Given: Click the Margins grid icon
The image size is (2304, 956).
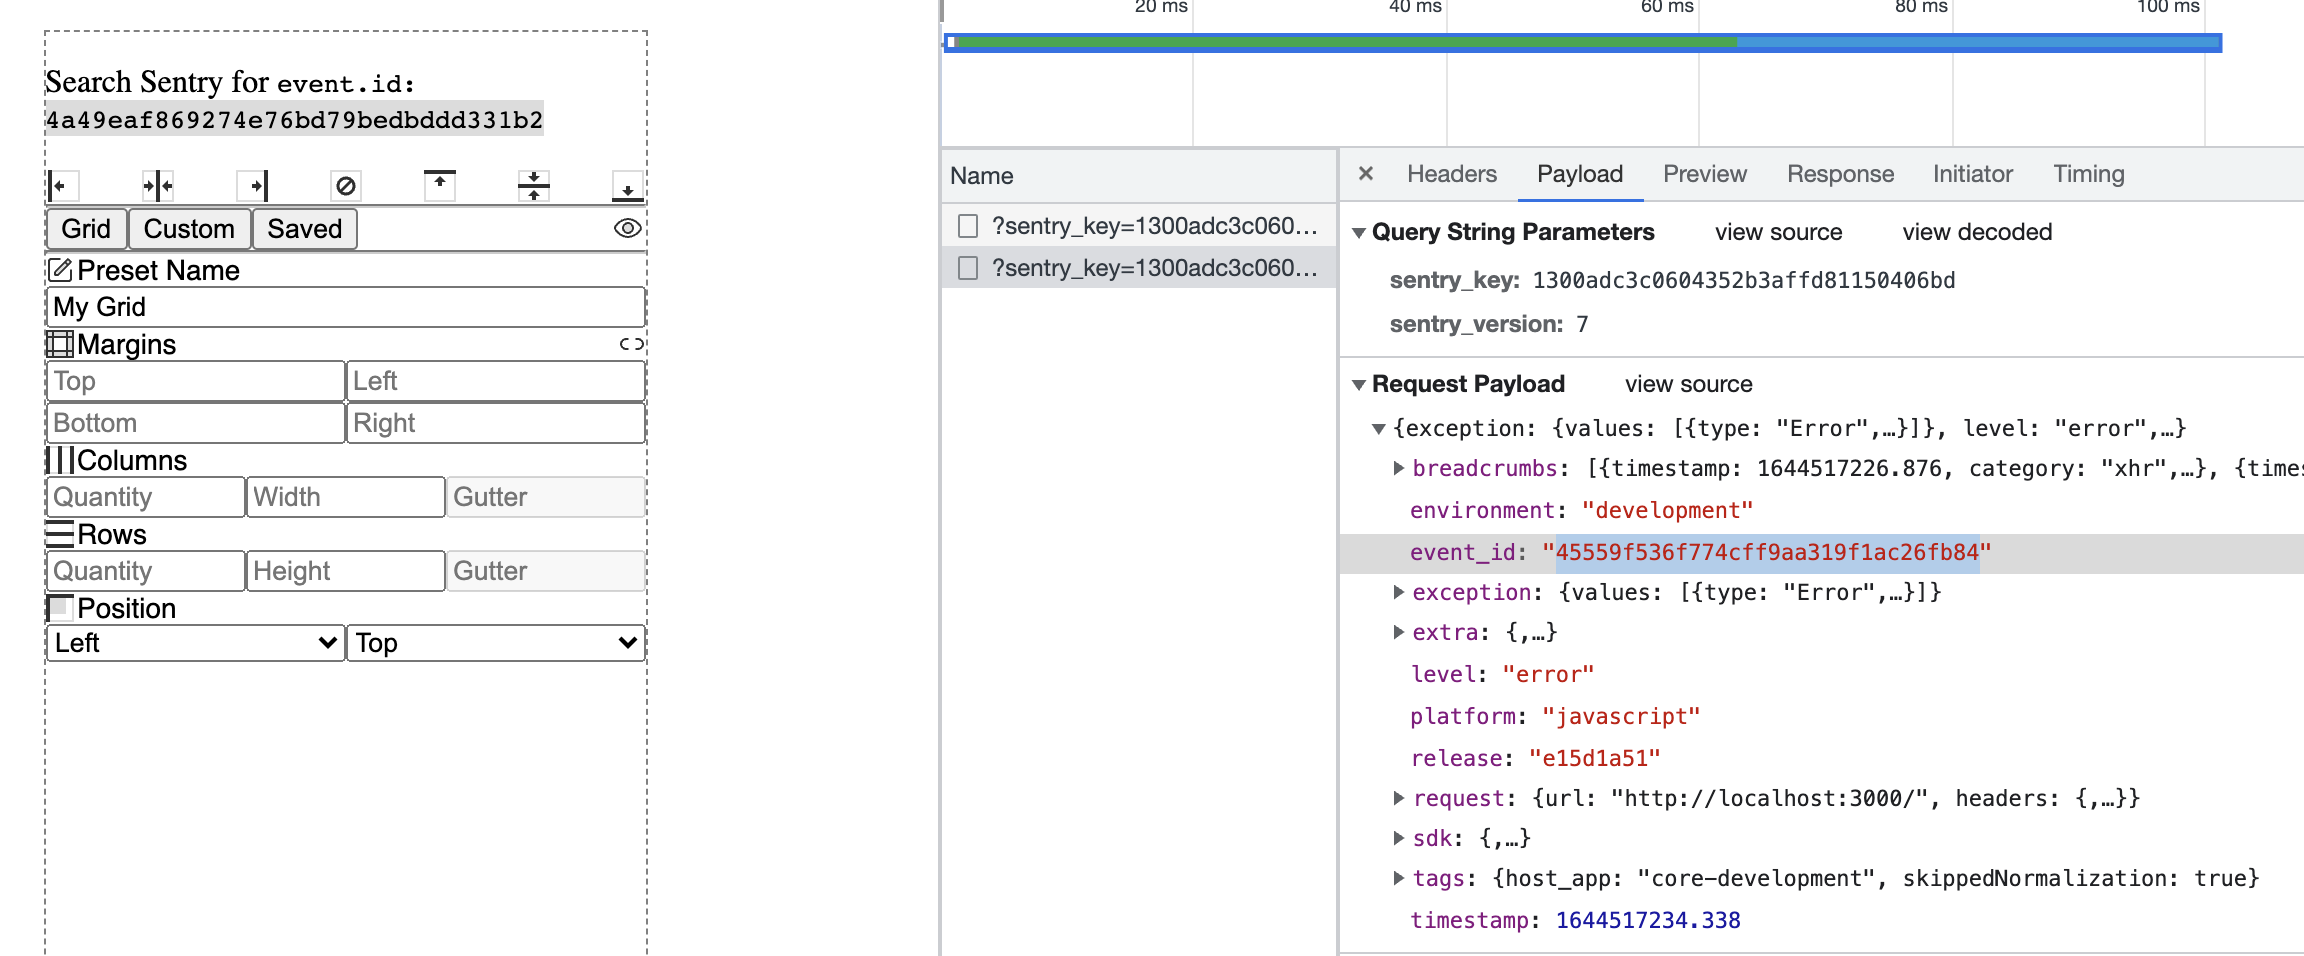Looking at the screenshot, I should [x=60, y=344].
